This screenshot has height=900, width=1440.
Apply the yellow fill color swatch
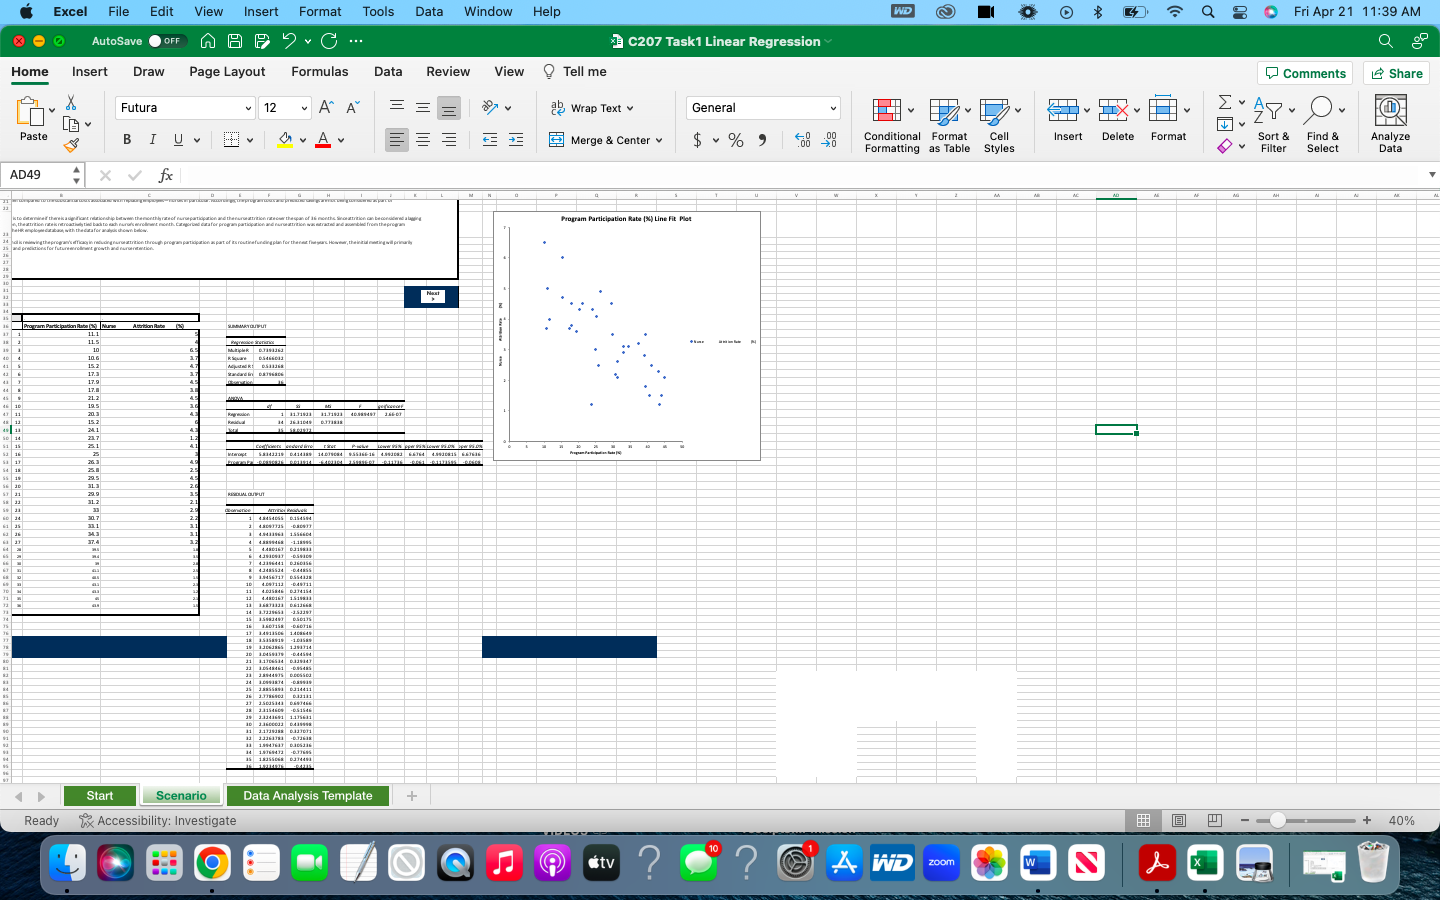286,140
